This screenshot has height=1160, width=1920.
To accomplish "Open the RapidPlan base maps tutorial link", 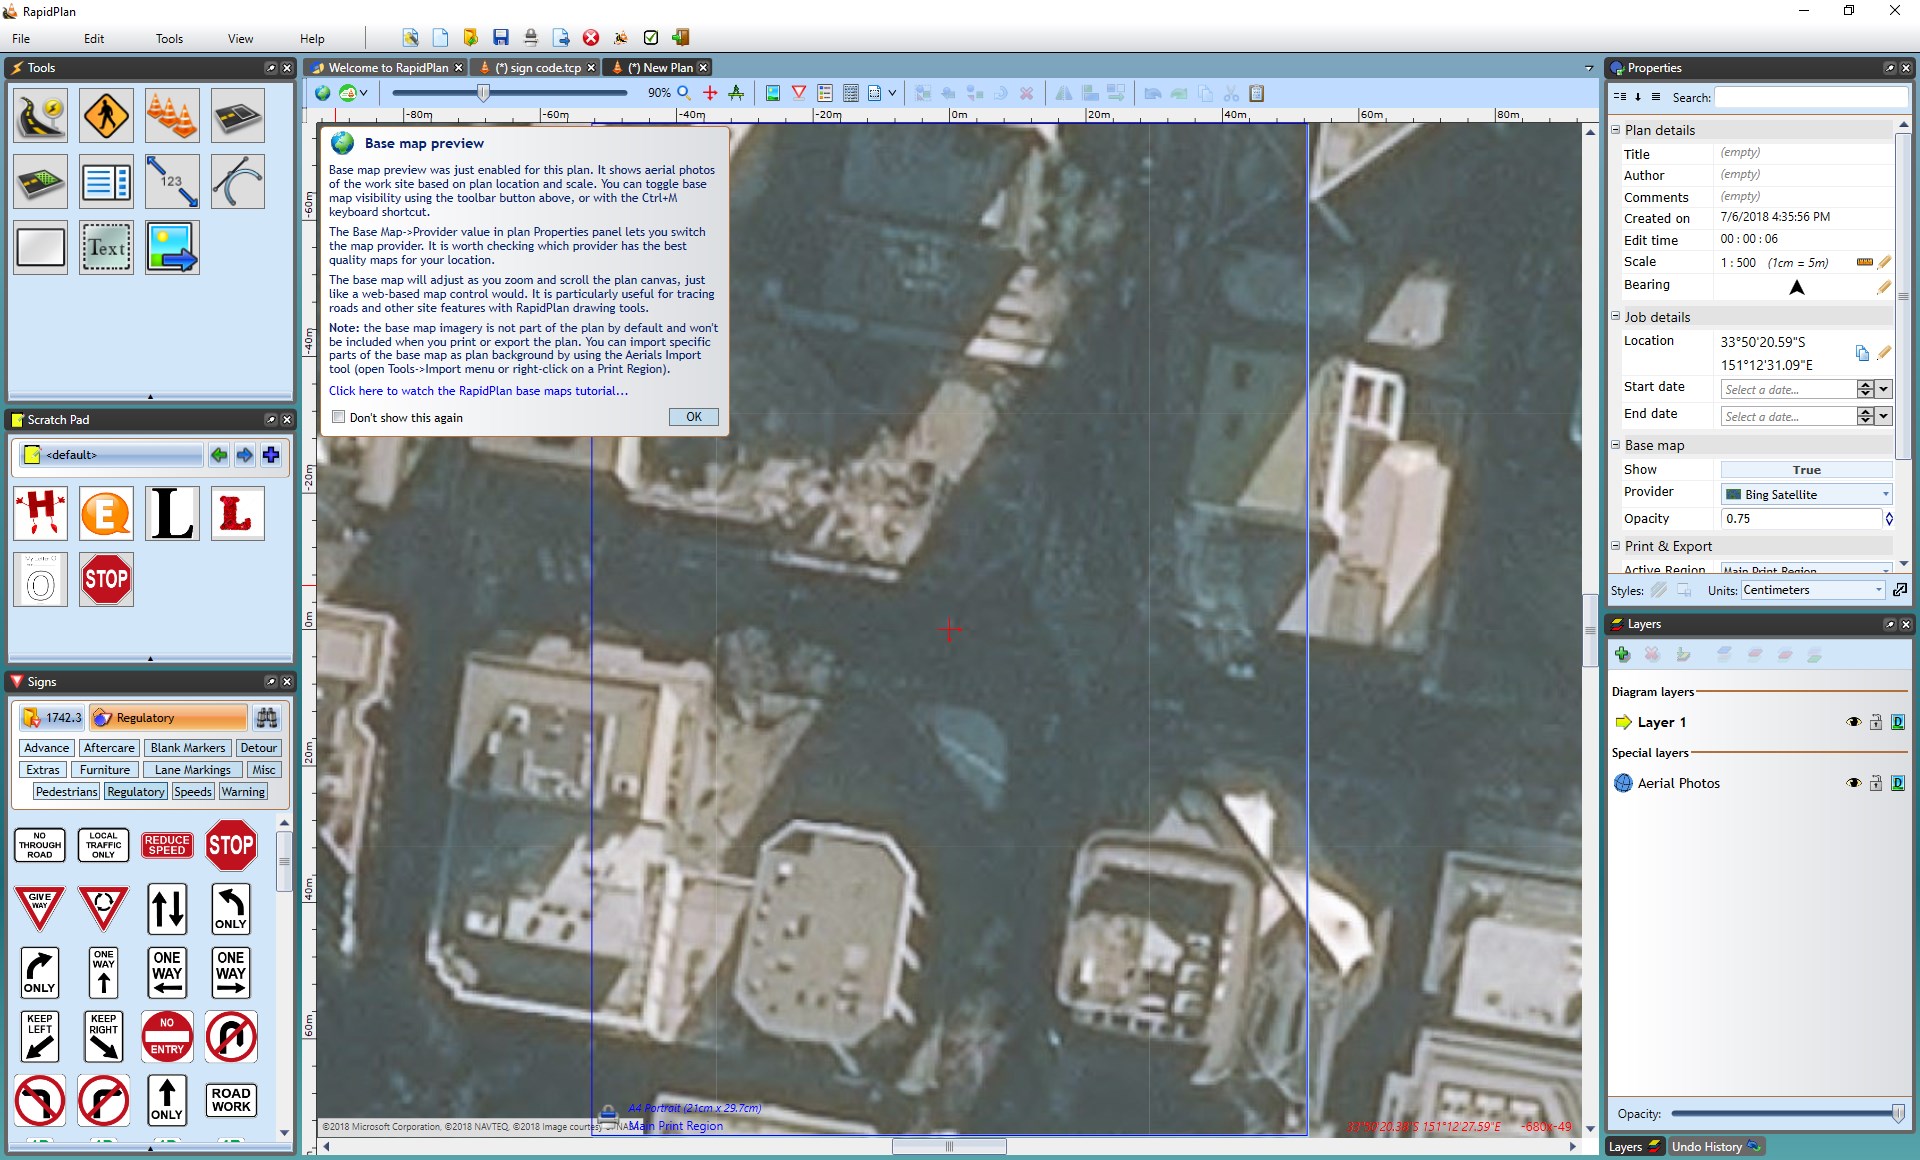I will pyautogui.click(x=478, y=391).
